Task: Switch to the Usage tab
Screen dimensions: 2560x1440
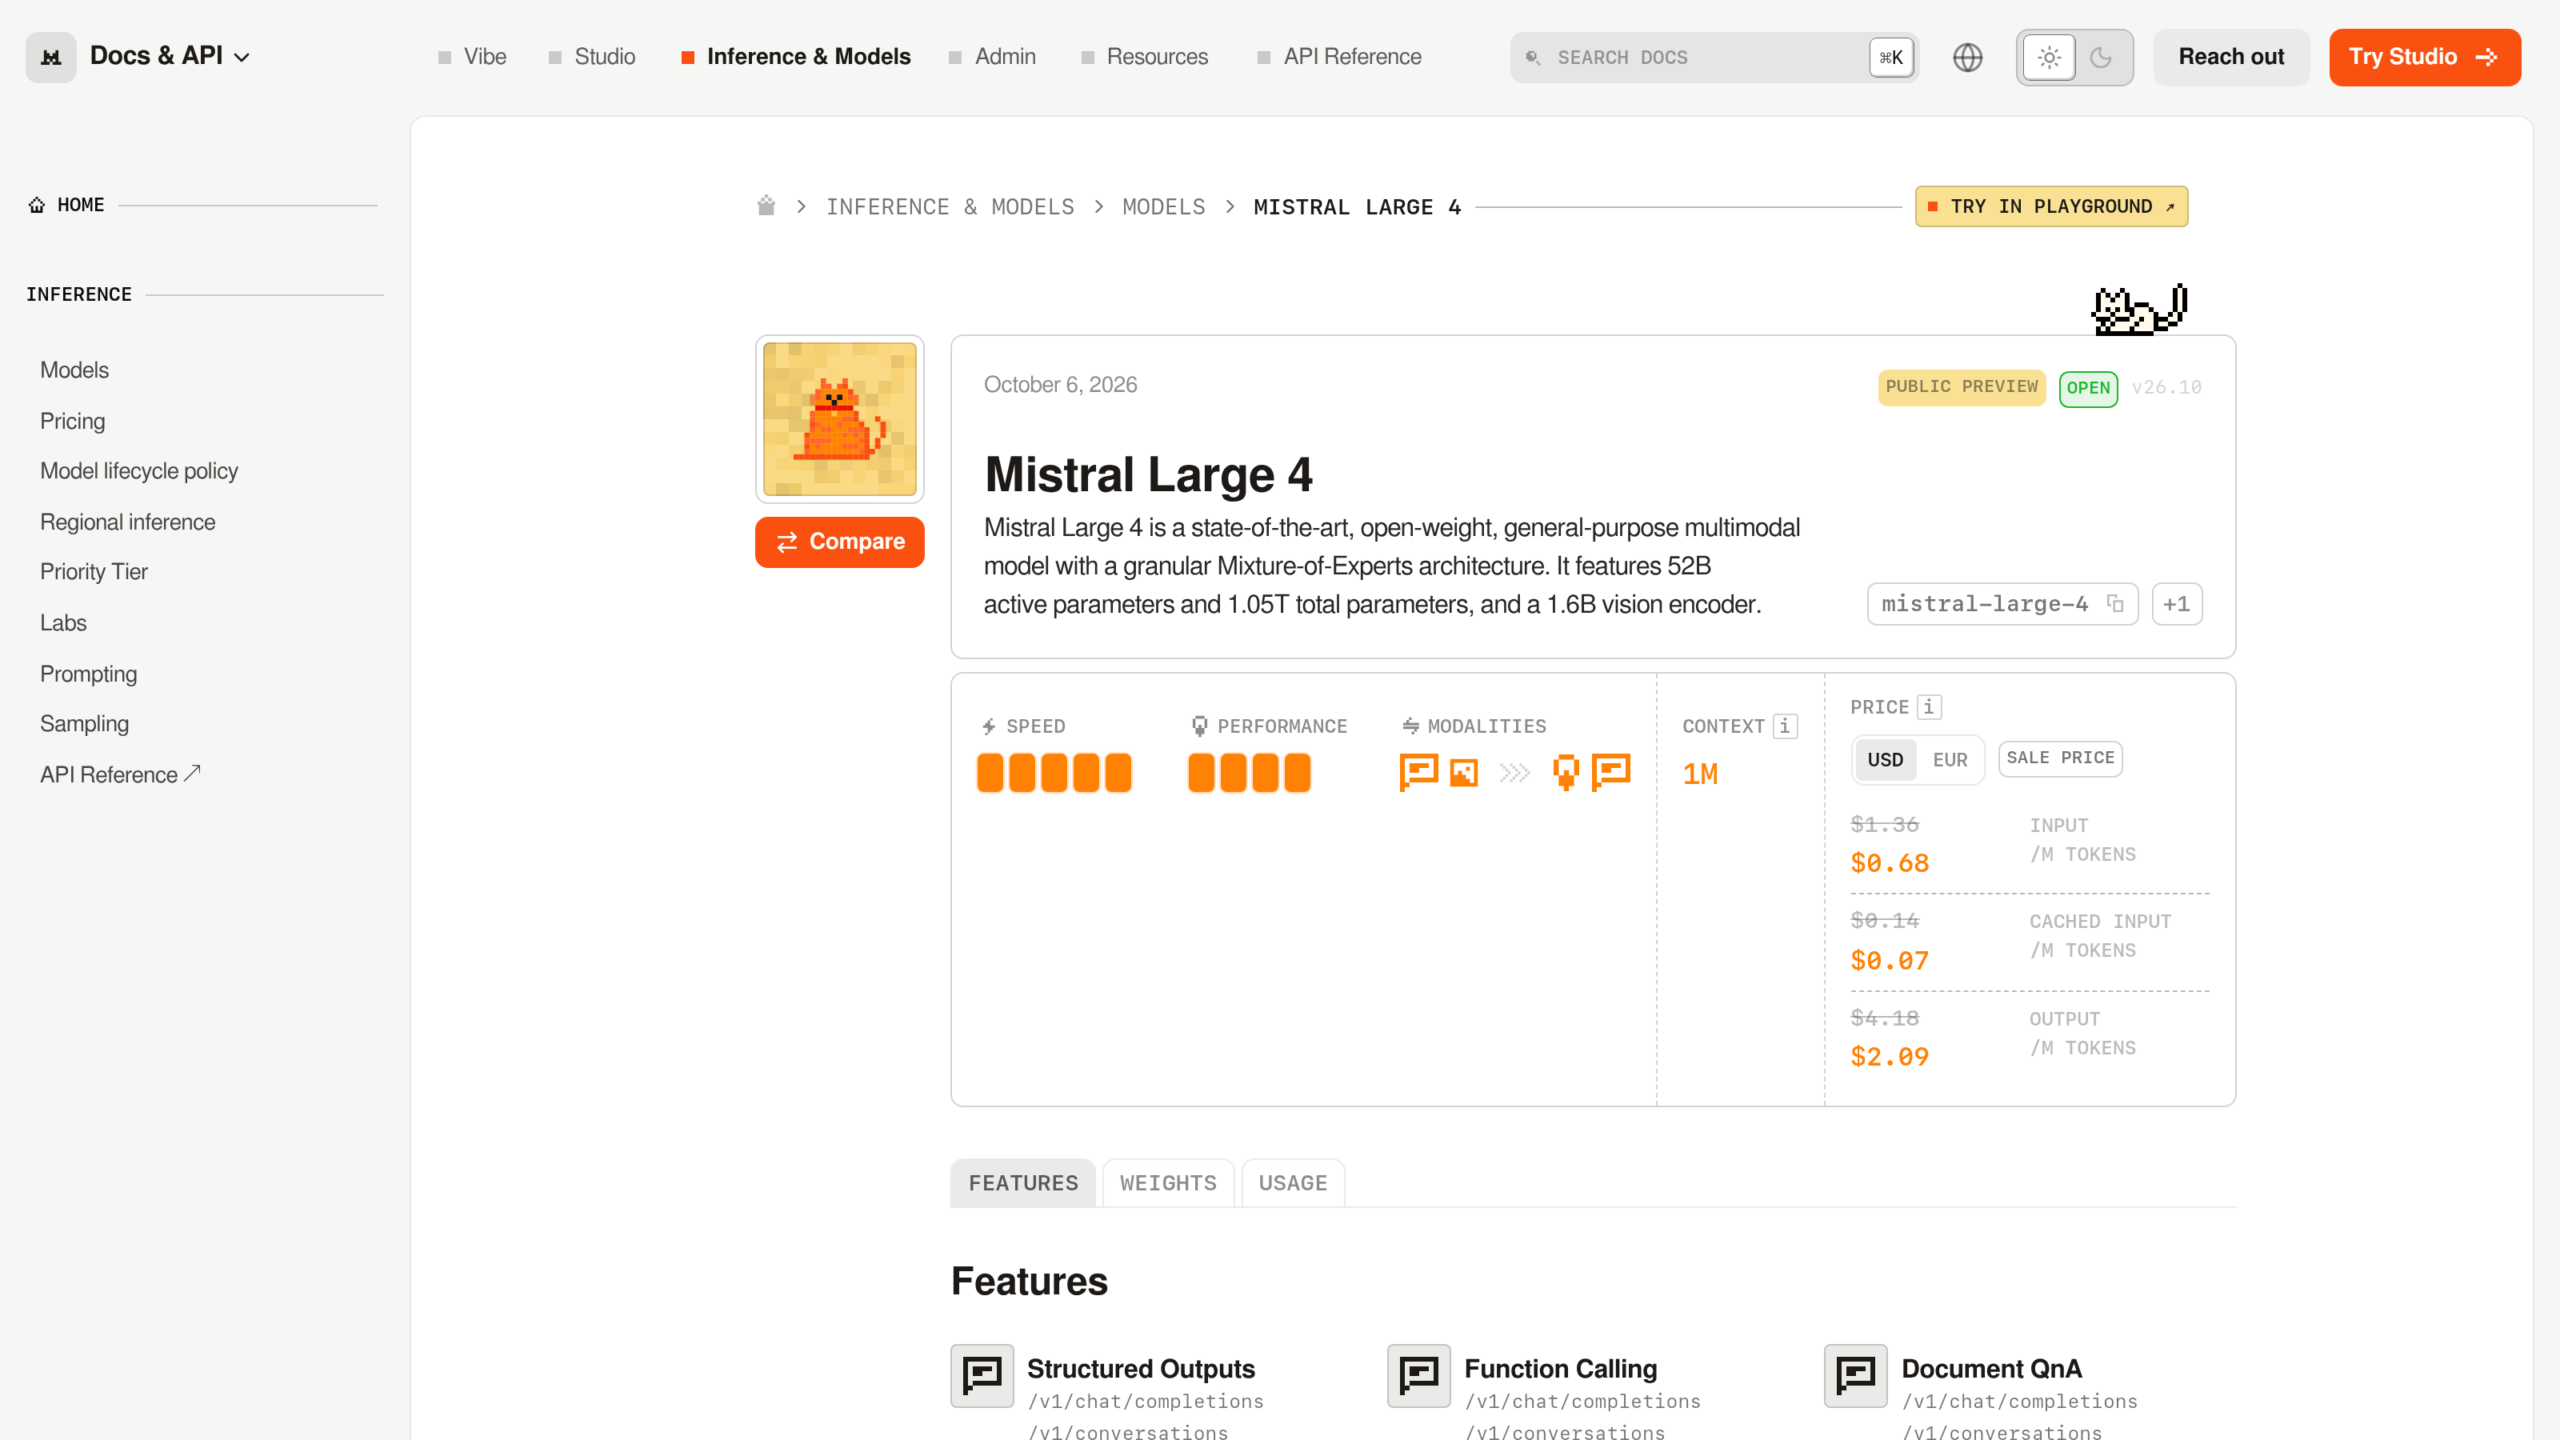Action: click(x=1293, y=1183)
